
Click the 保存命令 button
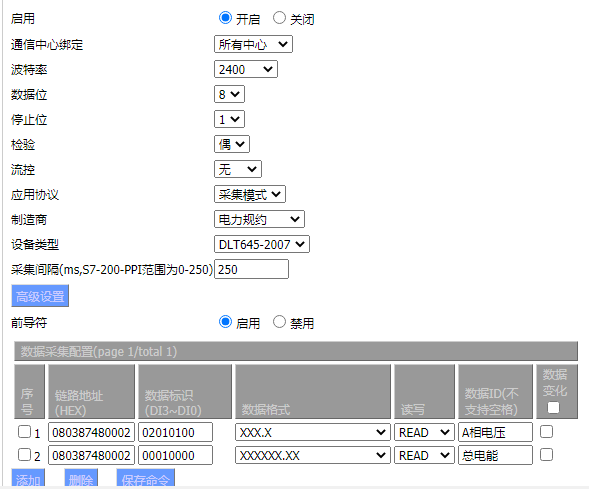(146, 478)
